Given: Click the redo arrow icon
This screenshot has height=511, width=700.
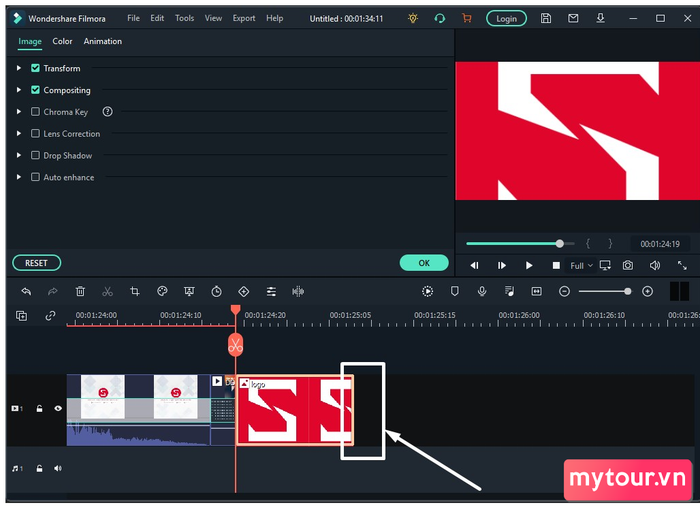Looking at the screenshot, I should coord(53,292).
